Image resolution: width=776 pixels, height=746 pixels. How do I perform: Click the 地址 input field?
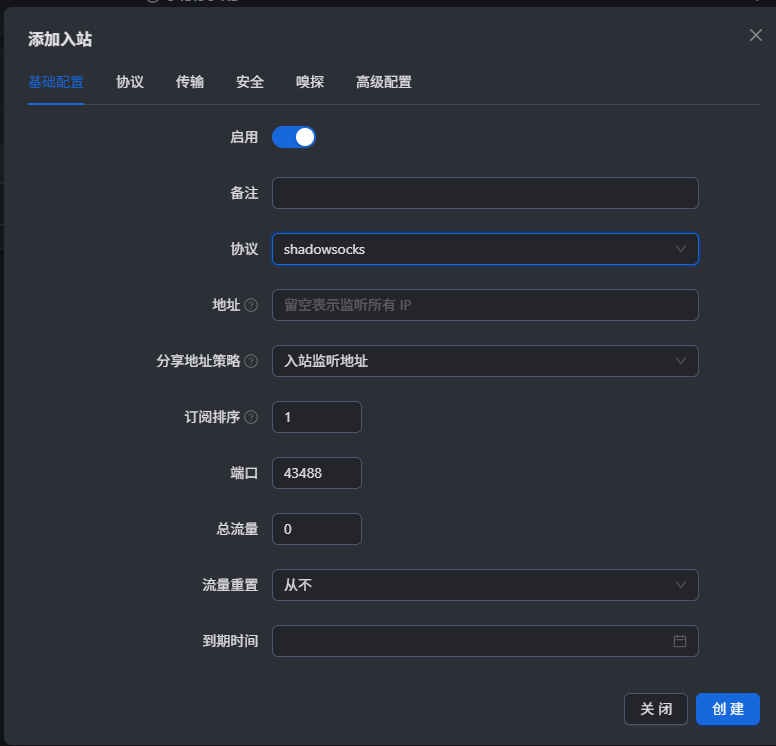(x=485, y=305)
